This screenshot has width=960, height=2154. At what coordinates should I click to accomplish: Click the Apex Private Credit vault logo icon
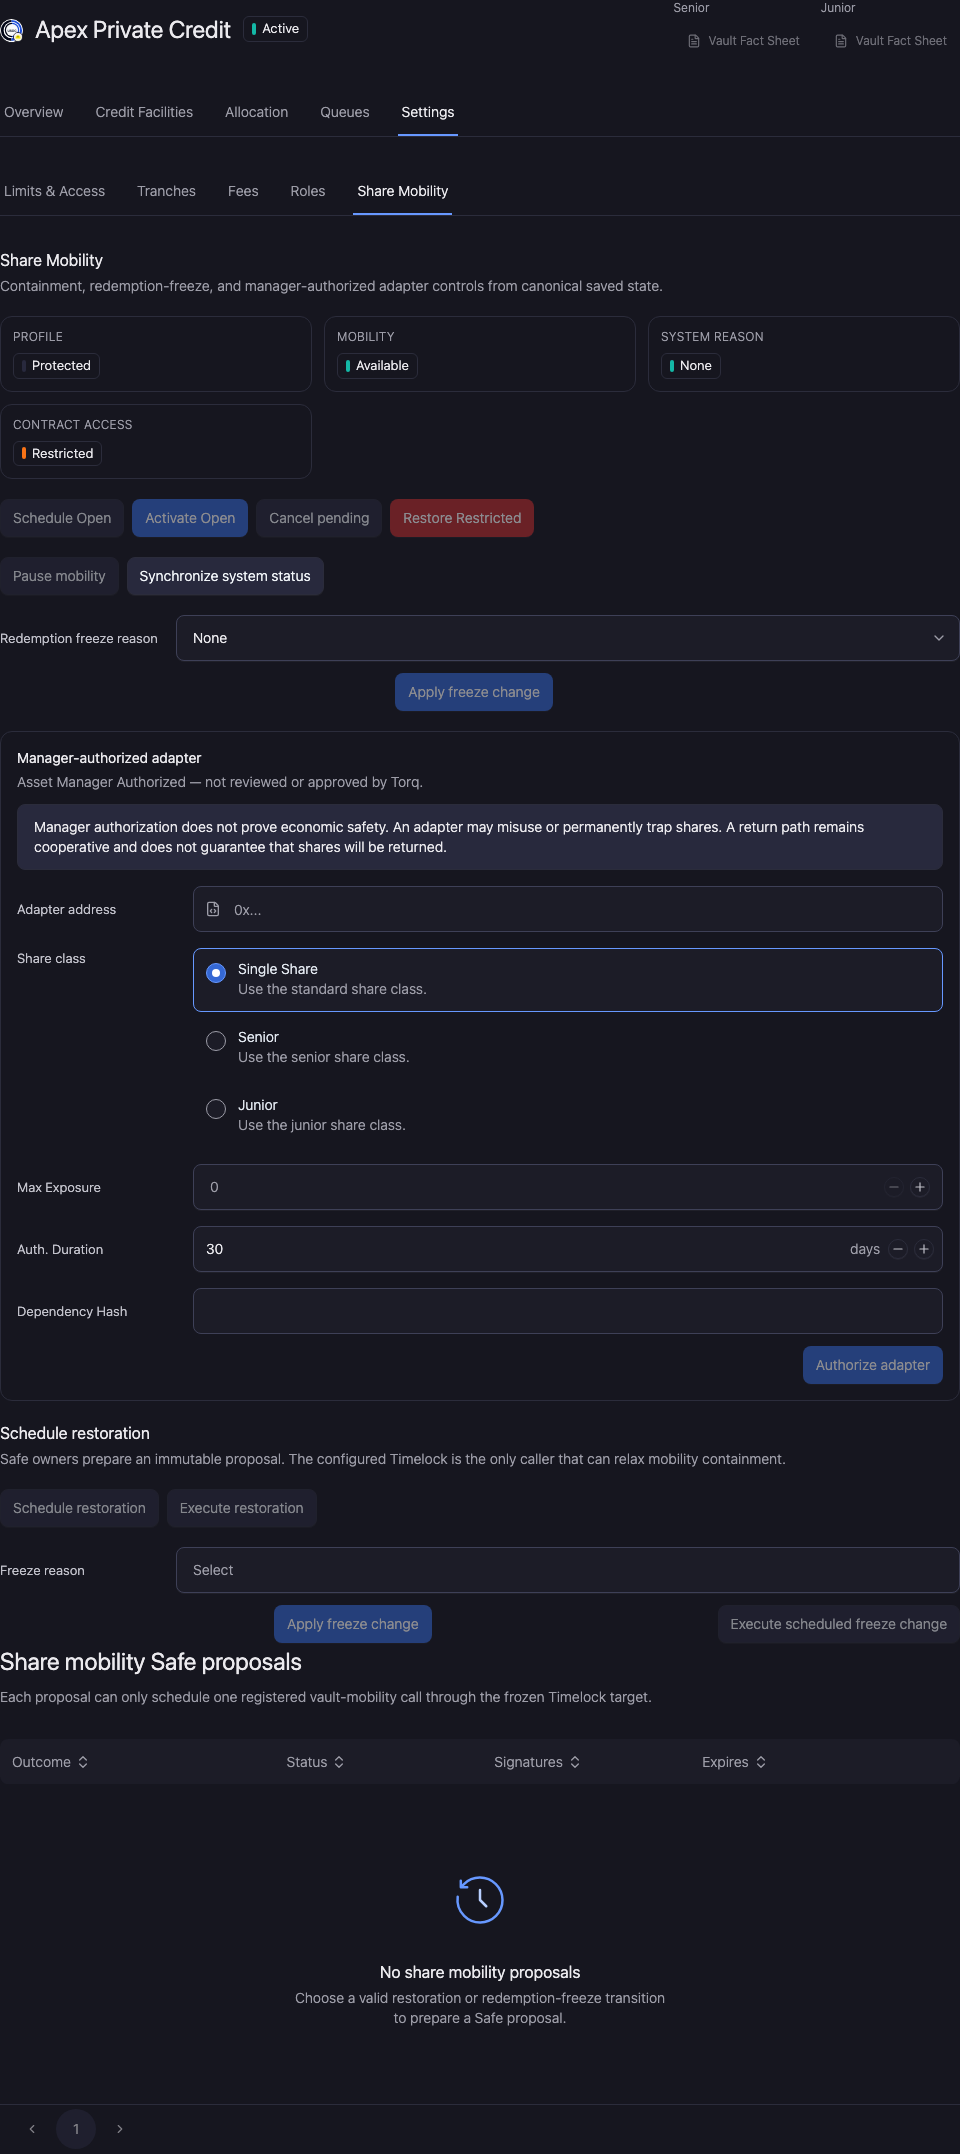tap(12, 31)
